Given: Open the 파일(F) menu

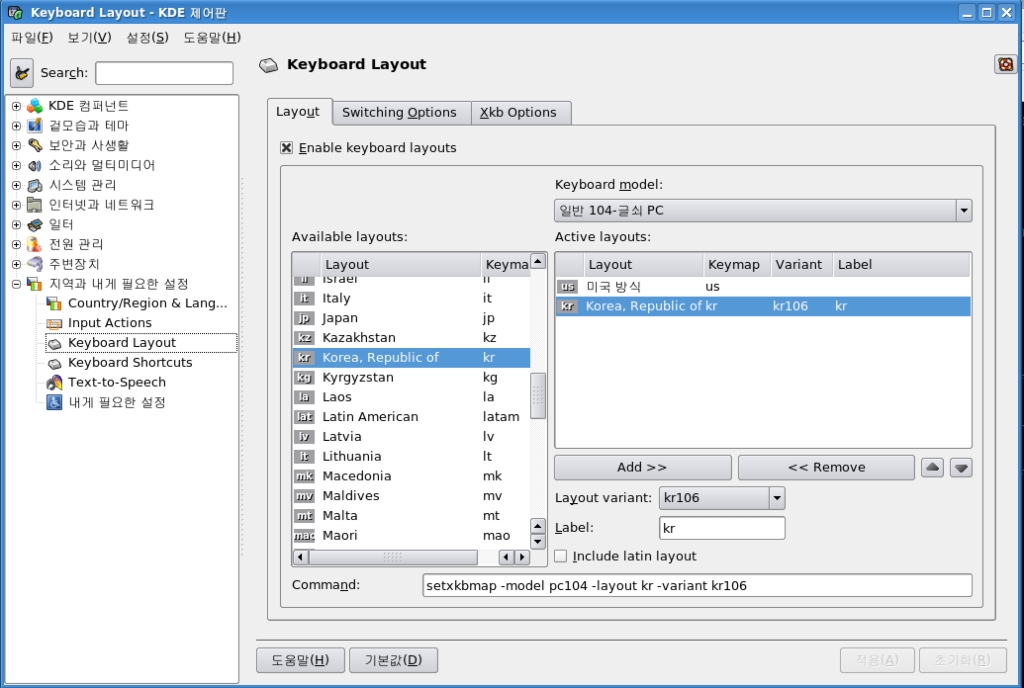Looking at the screenshot, I should (31, 38).
